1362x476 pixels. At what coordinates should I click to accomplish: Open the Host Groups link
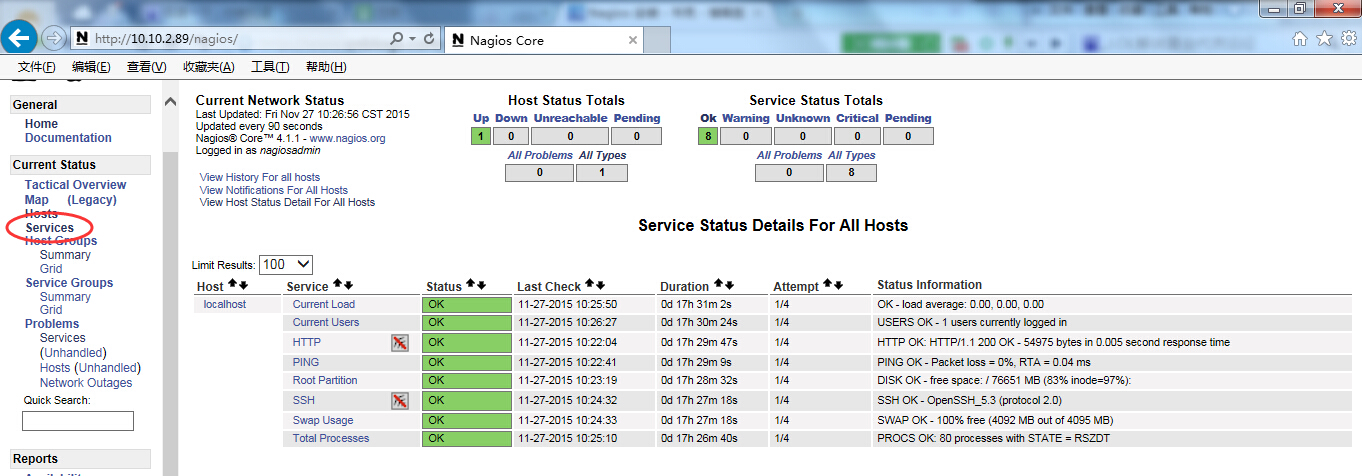click(61, 241)
